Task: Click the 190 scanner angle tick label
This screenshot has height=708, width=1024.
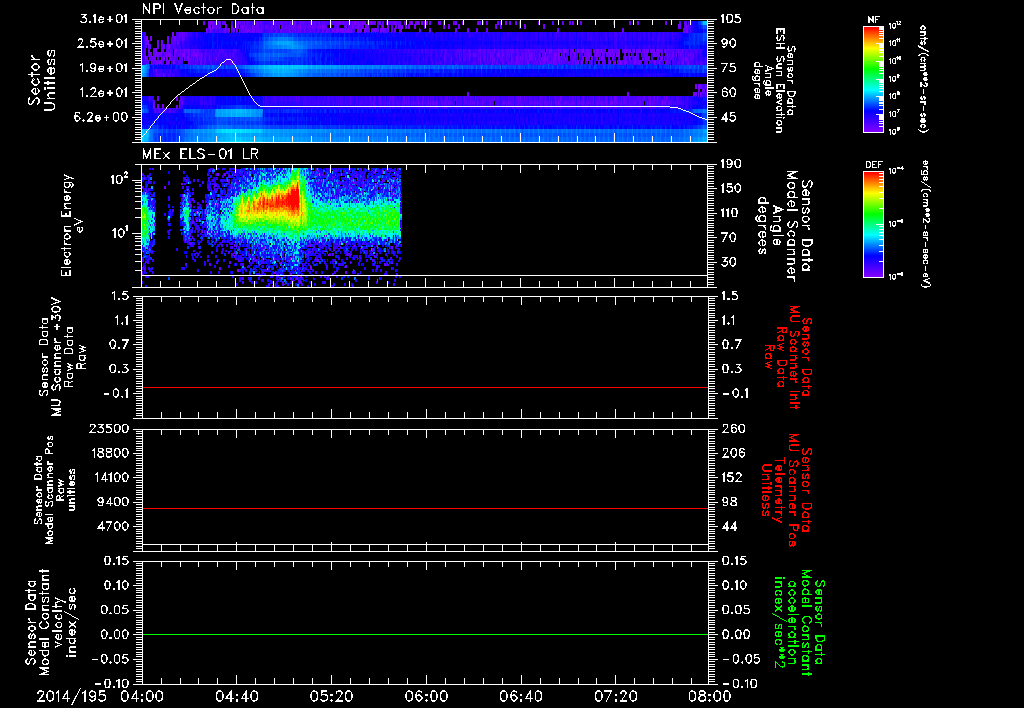Action: click(732, 164)
